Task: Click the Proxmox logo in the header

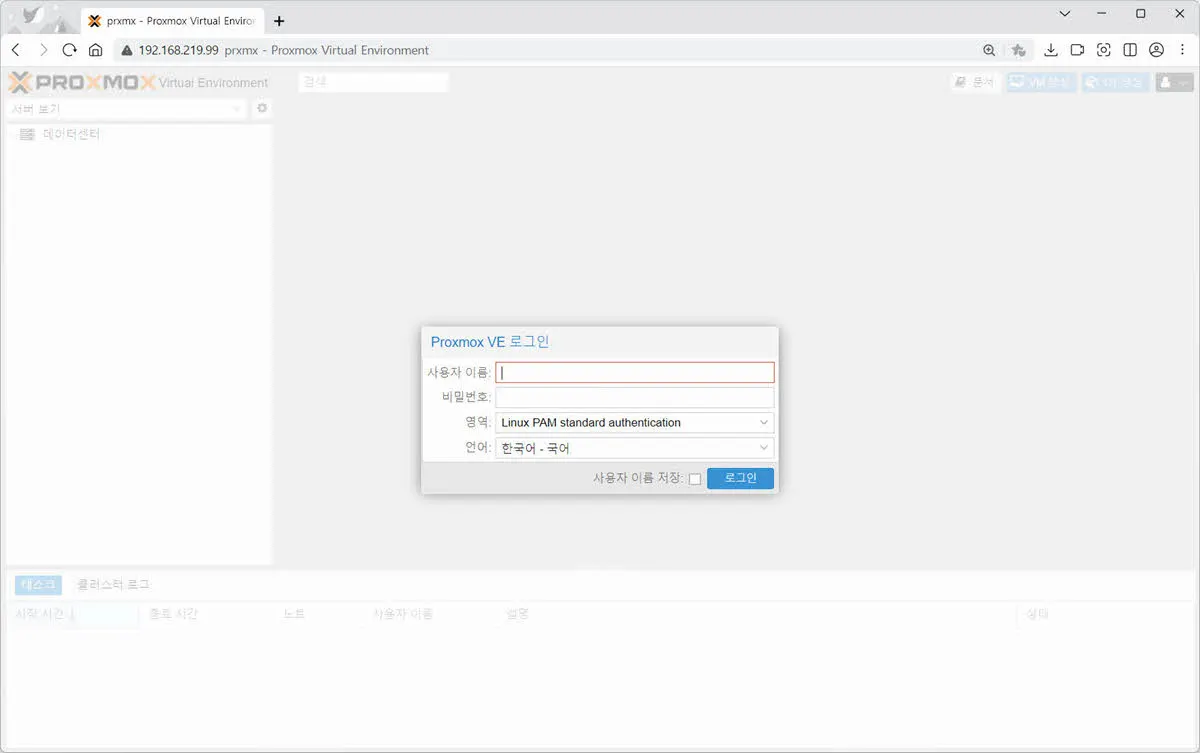Action: [82, 82]
